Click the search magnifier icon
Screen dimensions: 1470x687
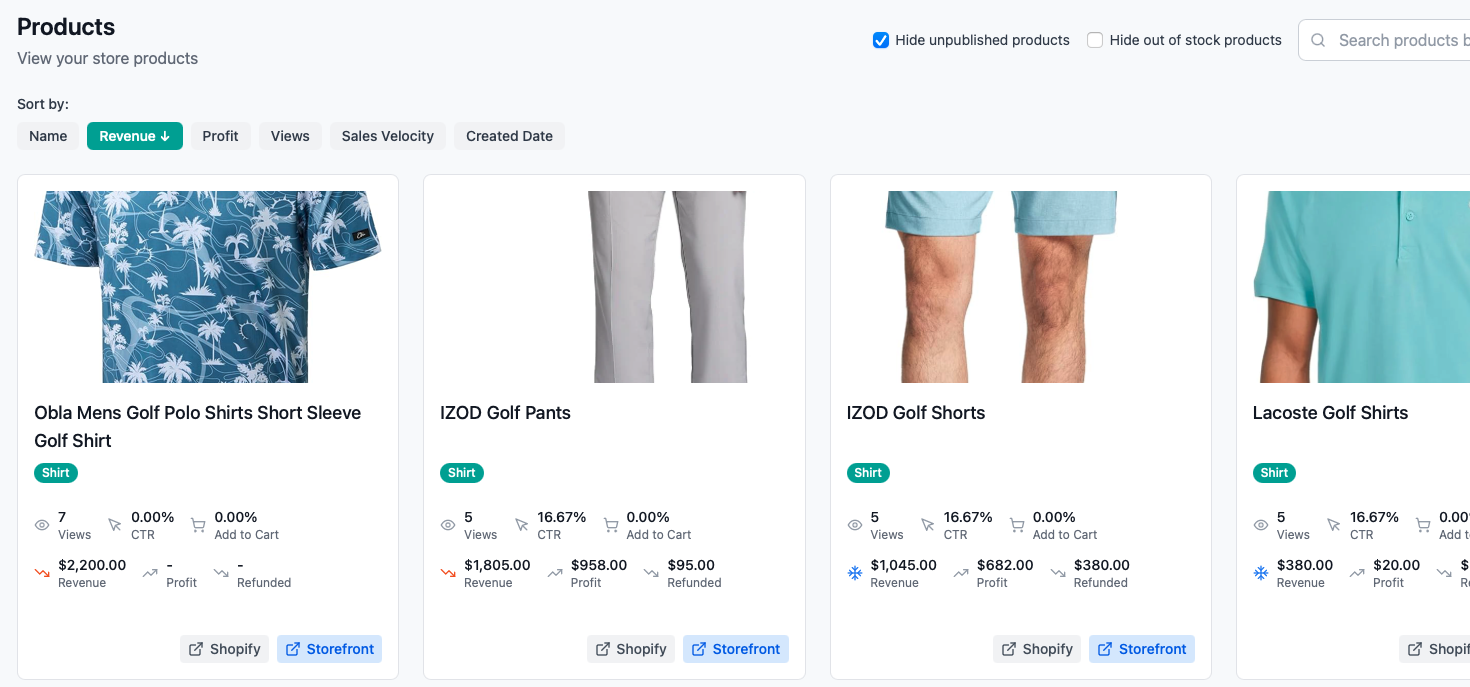1317,40
